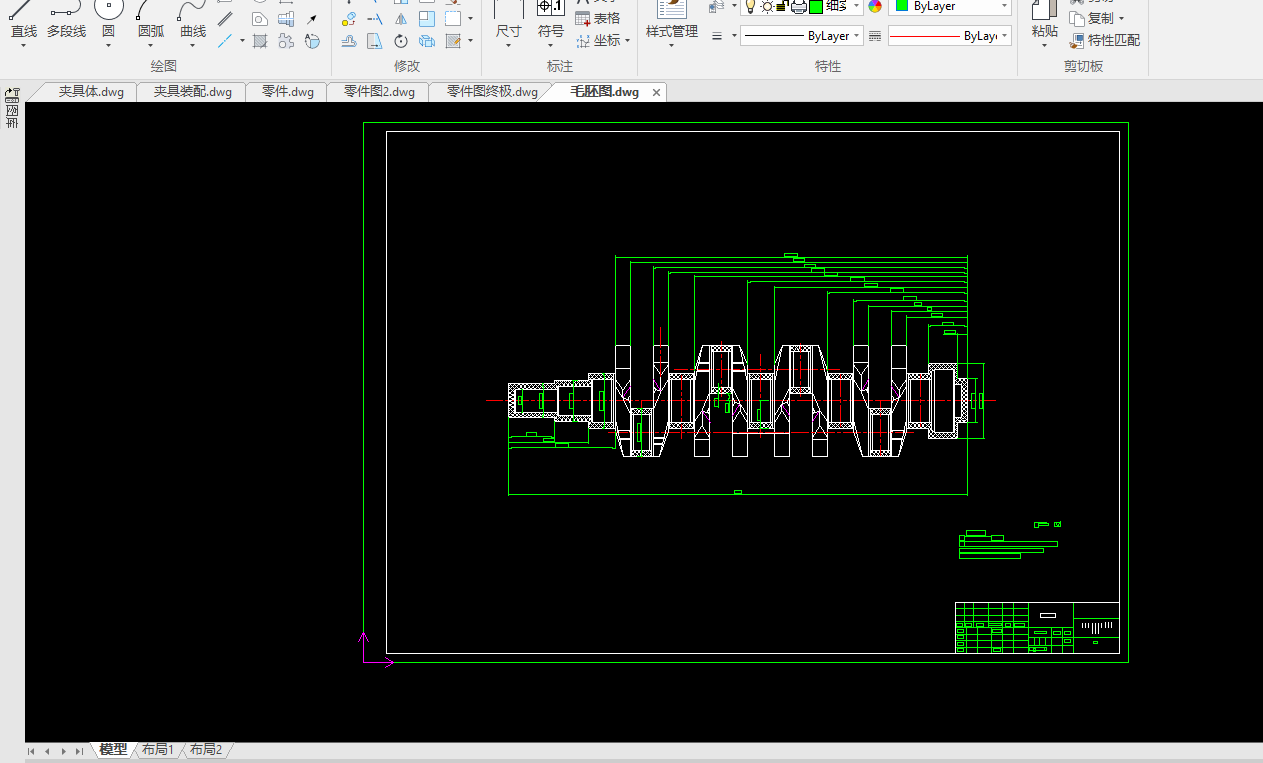The width and height of the screenshot is (1263, 763).
Task: Click the 尺寸 (Dimension) annotation tool
Action: [x=508, y=20]
